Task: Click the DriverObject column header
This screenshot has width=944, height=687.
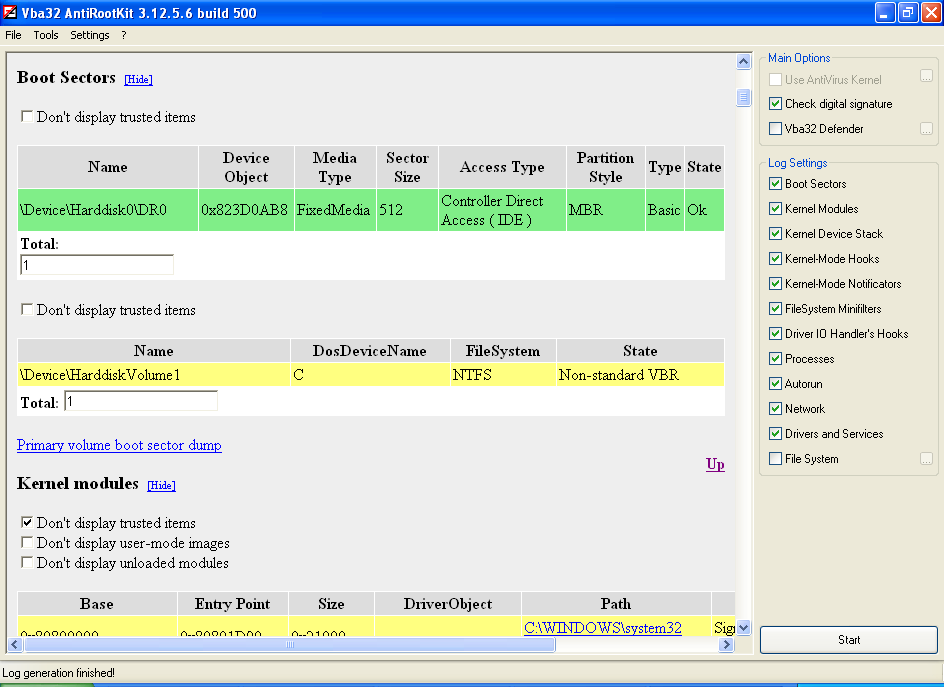Action: 448,603
